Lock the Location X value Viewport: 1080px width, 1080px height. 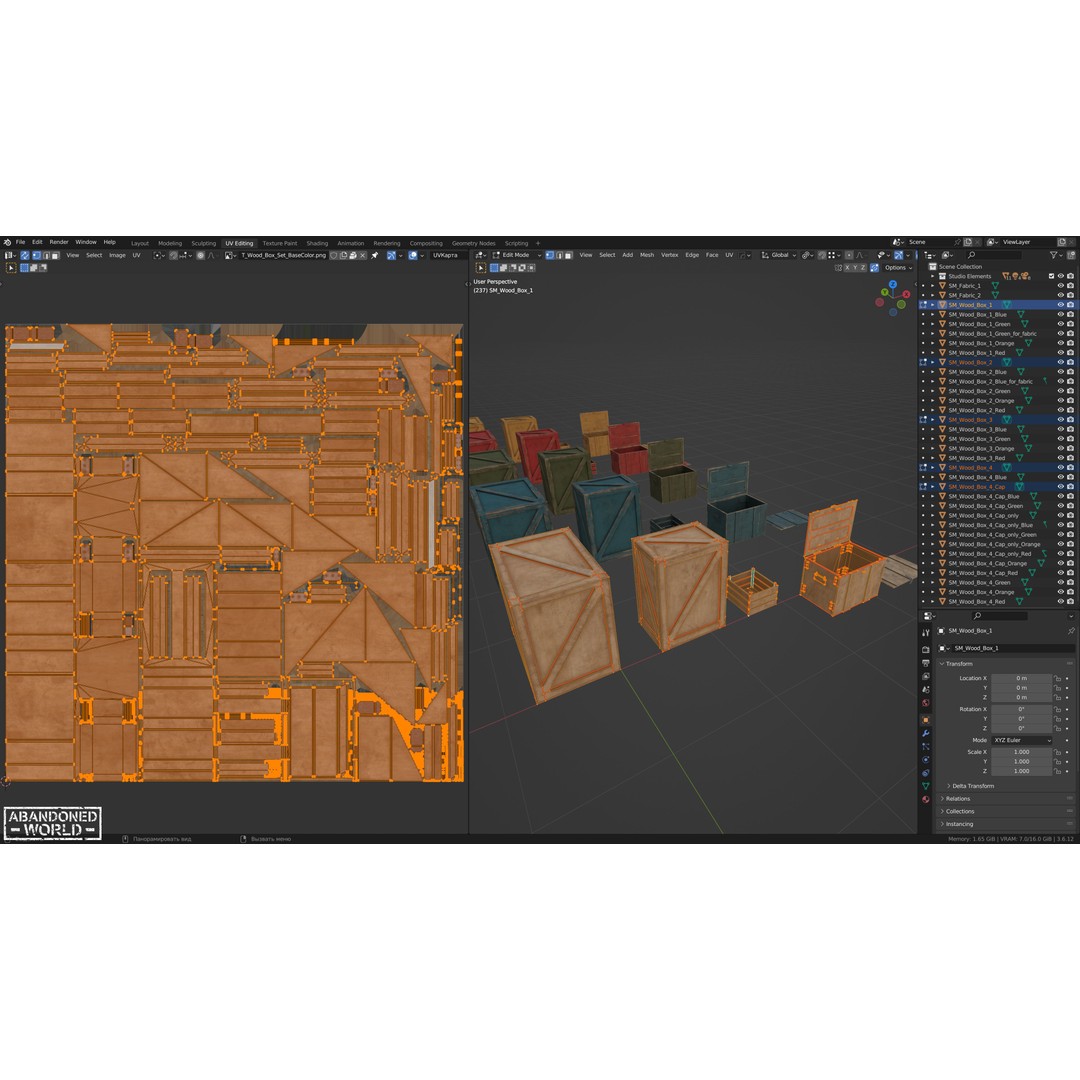click(x=1057, y=678)
